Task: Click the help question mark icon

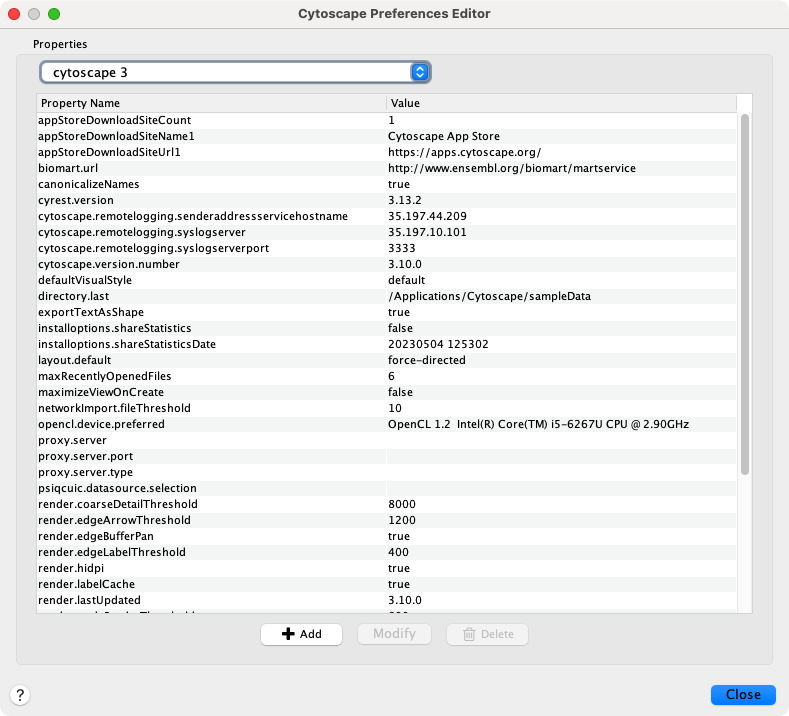Action: [x=20, y=695]
